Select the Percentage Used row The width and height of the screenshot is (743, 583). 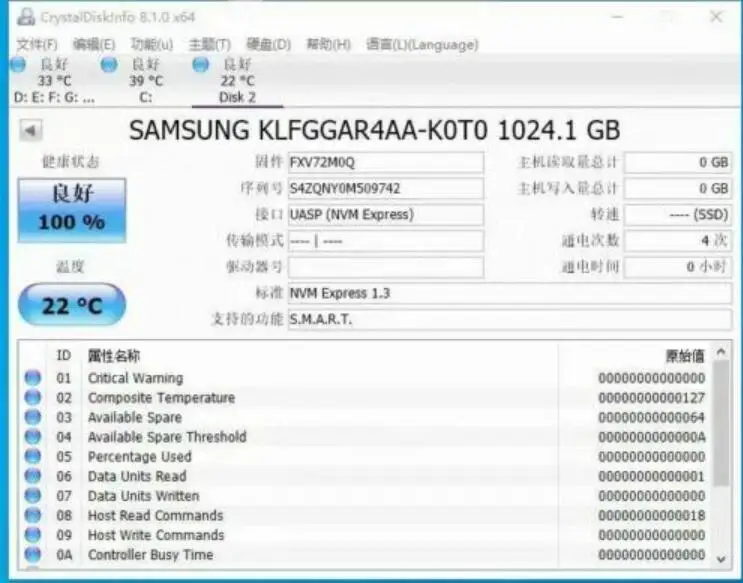(365, 456)
